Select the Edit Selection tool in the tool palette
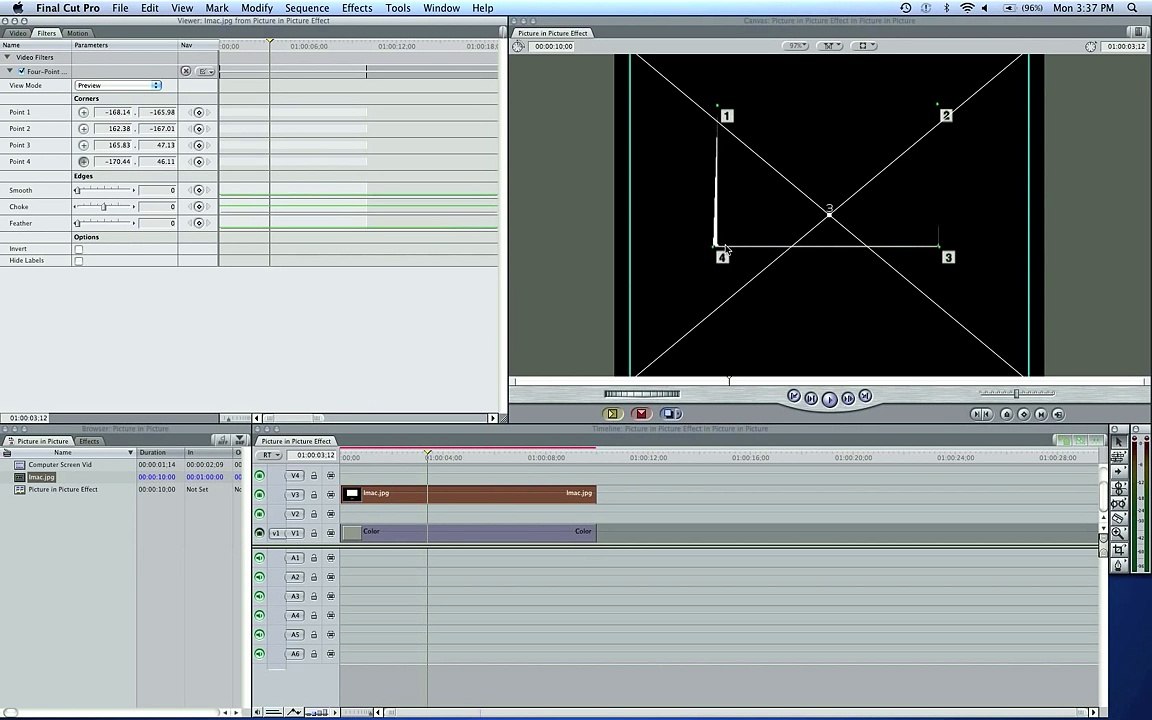Screen dimensions: 1152x720 pos(1118,456)
